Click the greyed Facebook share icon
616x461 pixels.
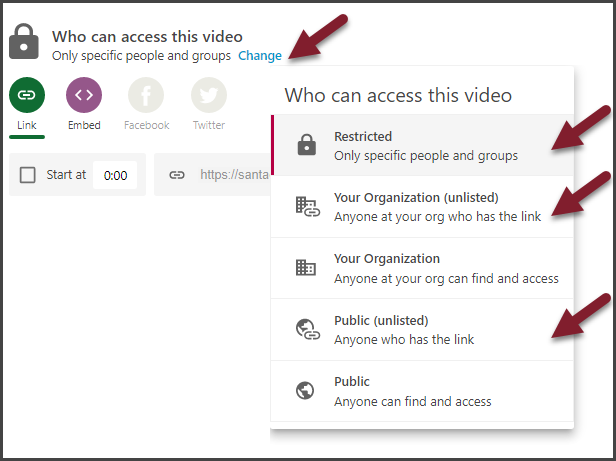[146, 95]
